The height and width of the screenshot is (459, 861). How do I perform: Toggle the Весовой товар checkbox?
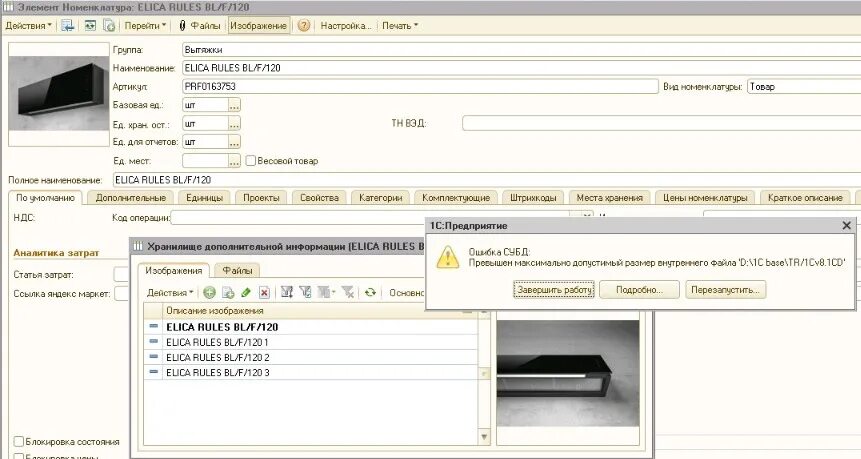pyautogui.click(x=251, y=161)
